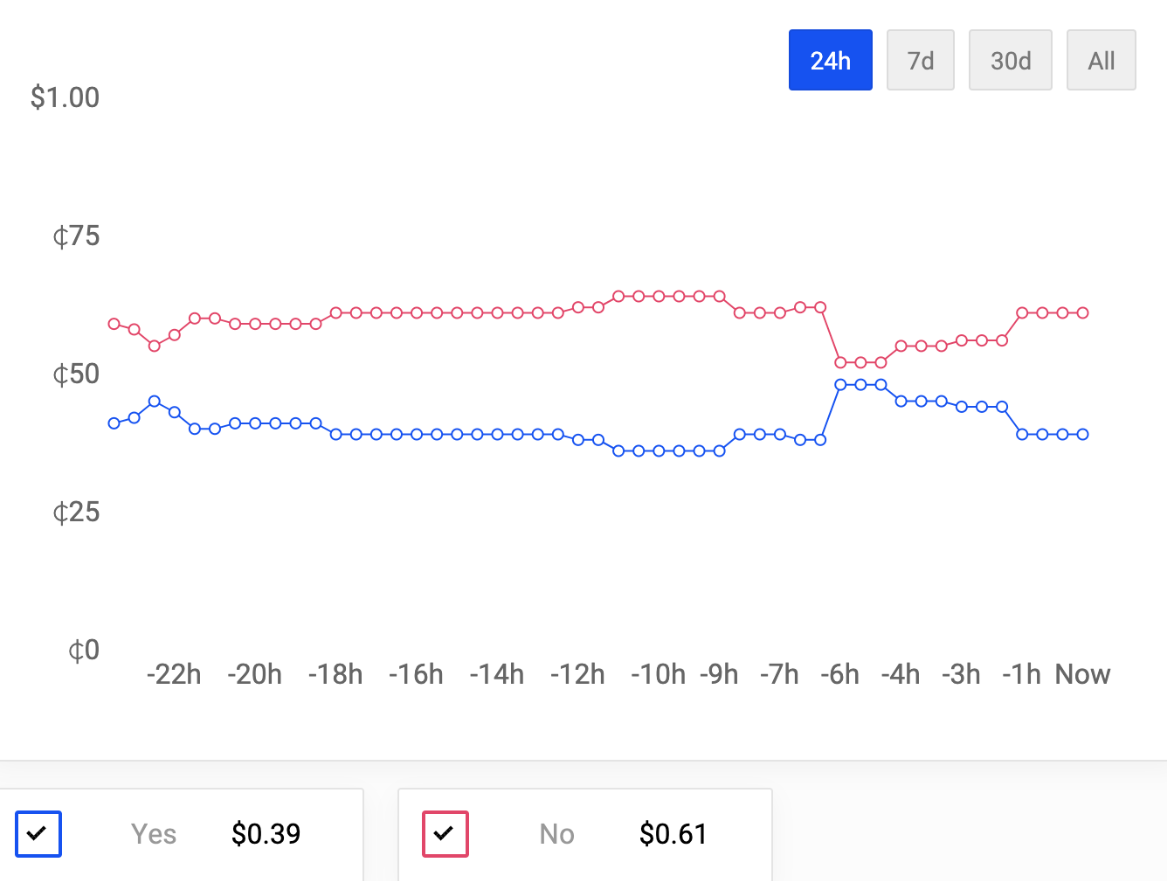The height and width of the screenshot is (881, 1167).
Task: Click the $0.61 No price
Action: tap(673, 834)
